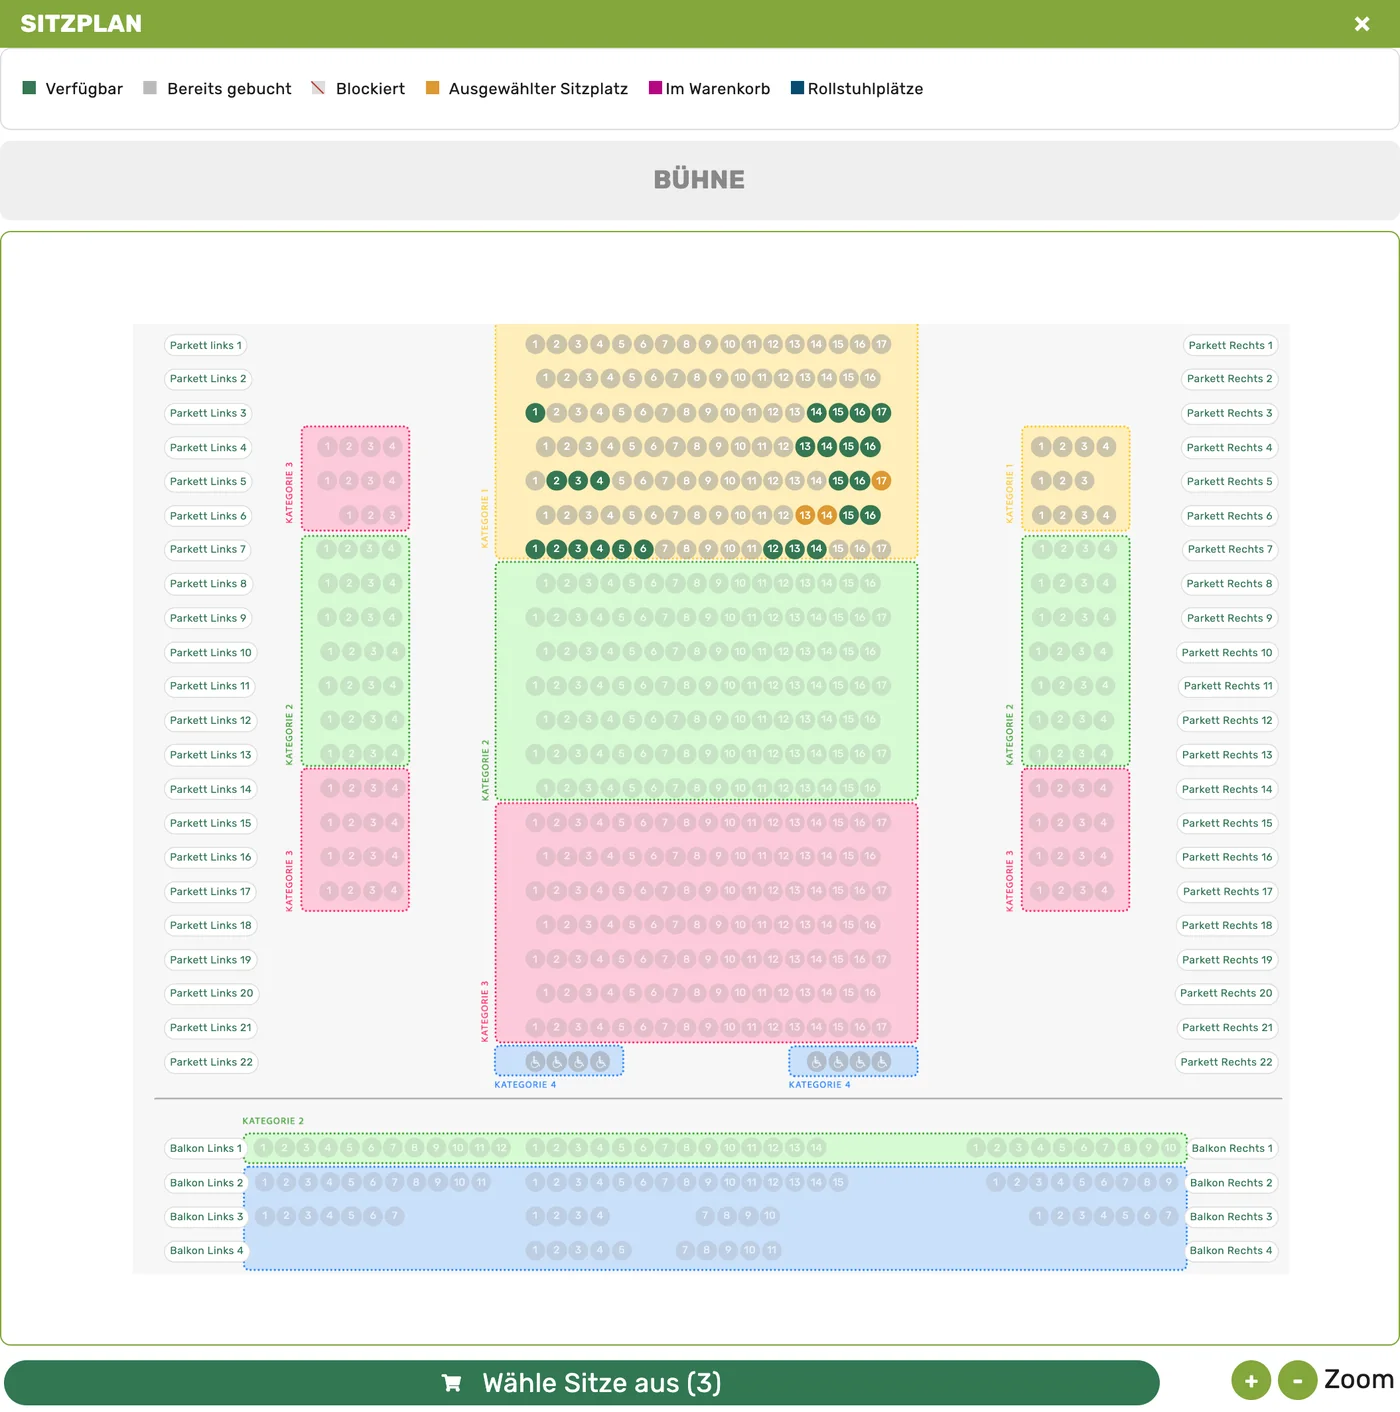Viewport: 1400px width, 1412px height.
Task: Close the Sitzplan dialog with the X
Action: point(1361,24)
